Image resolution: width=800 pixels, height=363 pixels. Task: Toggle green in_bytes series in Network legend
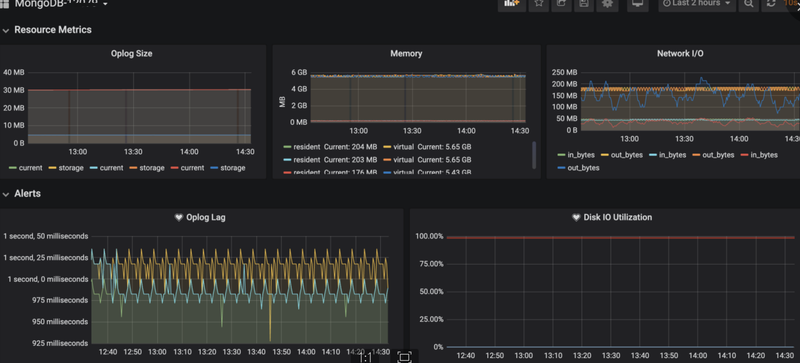pos(577,155)
